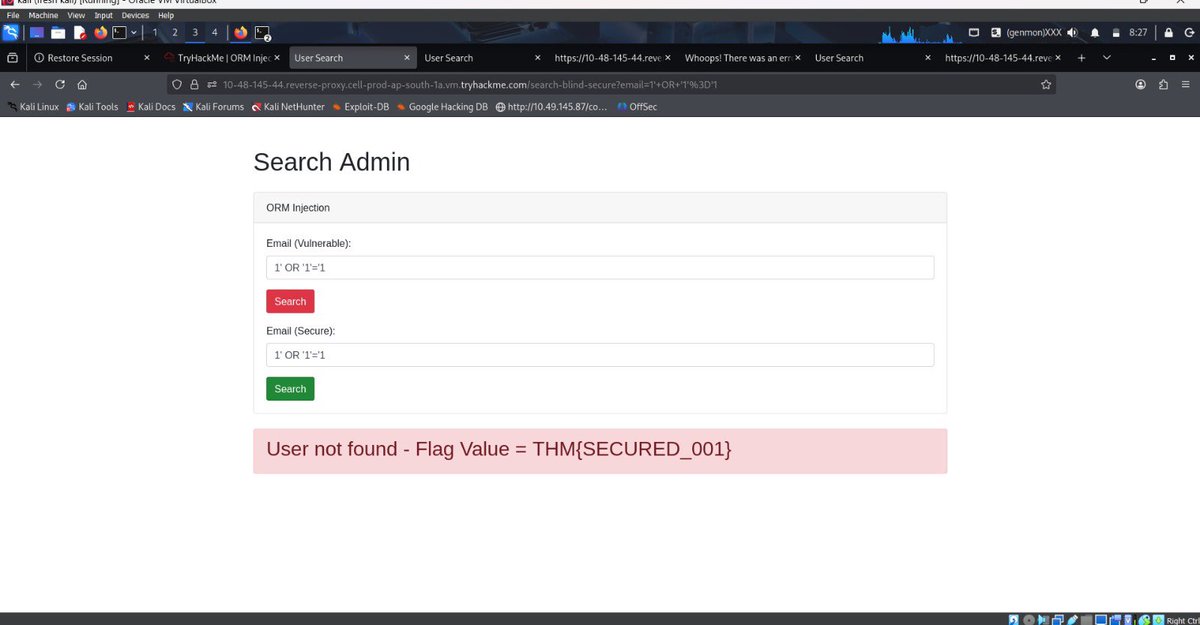This screenshot has width=1200, height=625.
Task: Click the green Search button
Action: (x=290, y=389)
